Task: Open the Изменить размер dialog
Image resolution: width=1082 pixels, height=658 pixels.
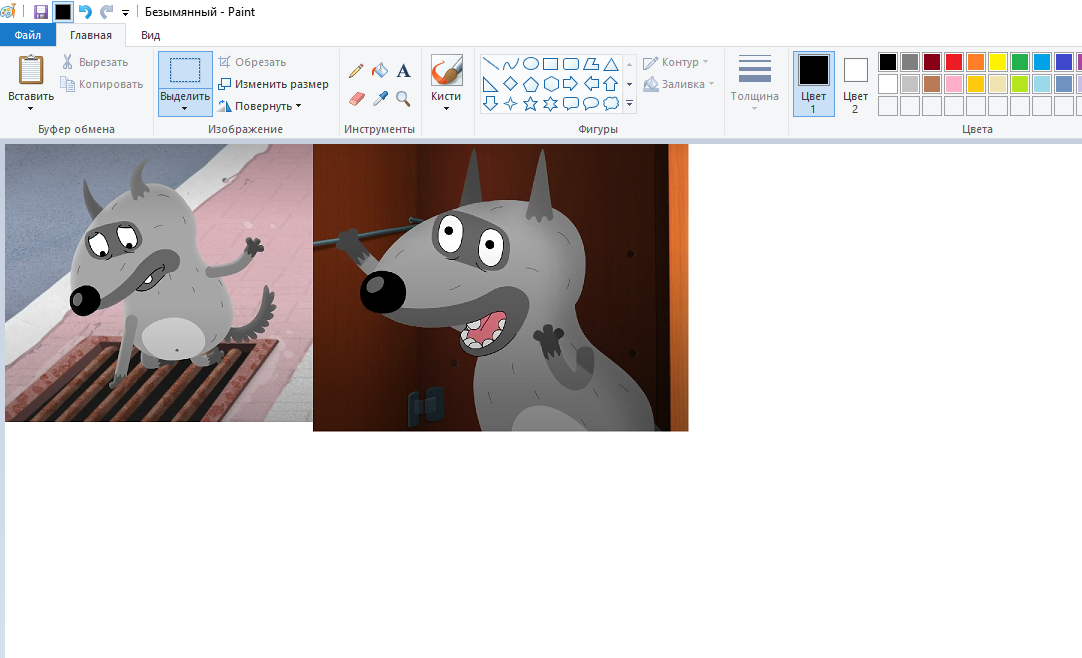Action: coord(273,84)
